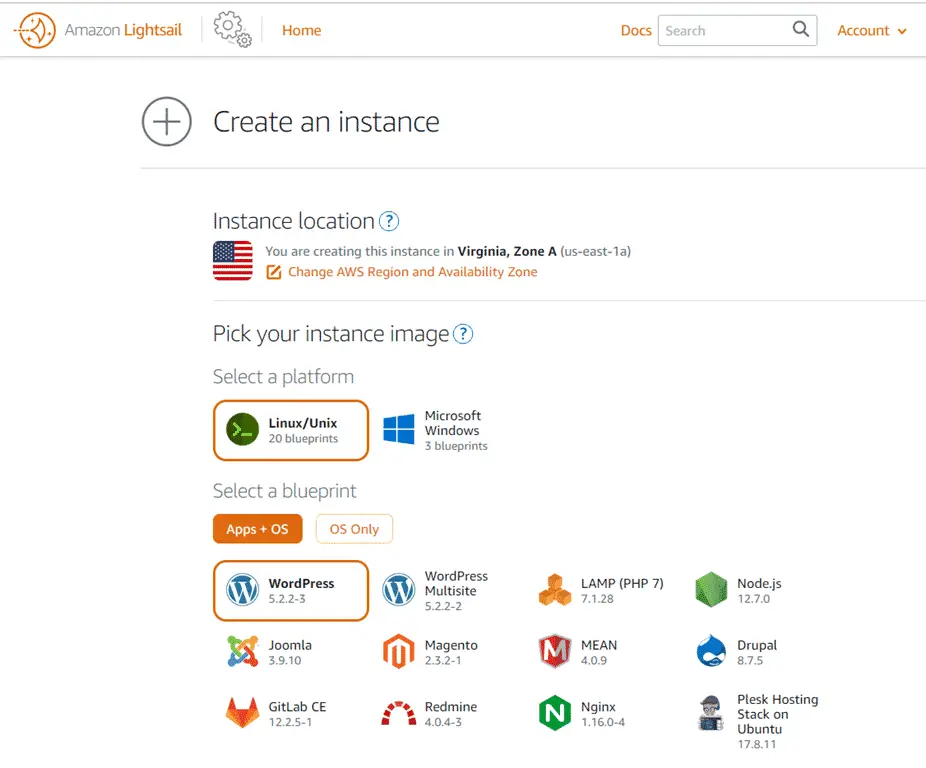This screenshot has width=926, height=768.
Task: Click the Amazon Lightsail logo icon
Action: coord(35,30)
